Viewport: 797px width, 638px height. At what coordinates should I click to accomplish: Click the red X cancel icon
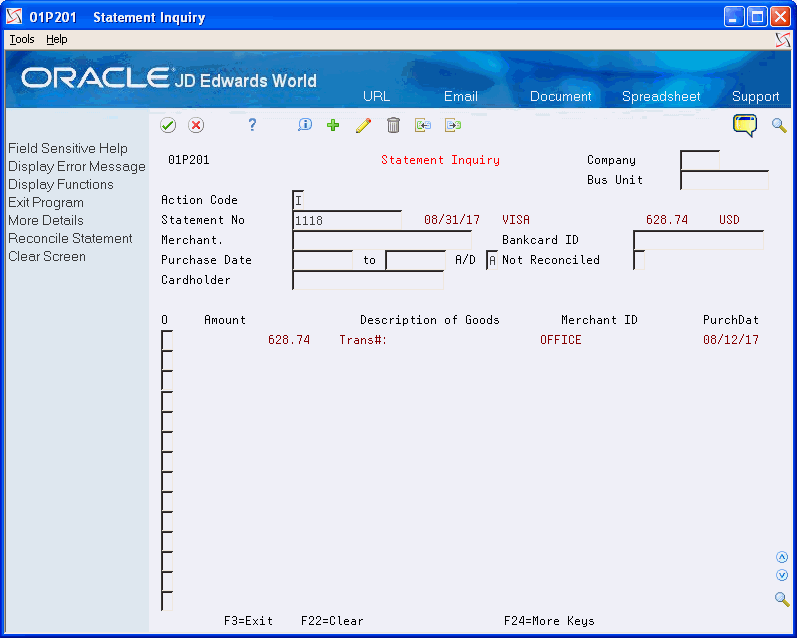196,125
